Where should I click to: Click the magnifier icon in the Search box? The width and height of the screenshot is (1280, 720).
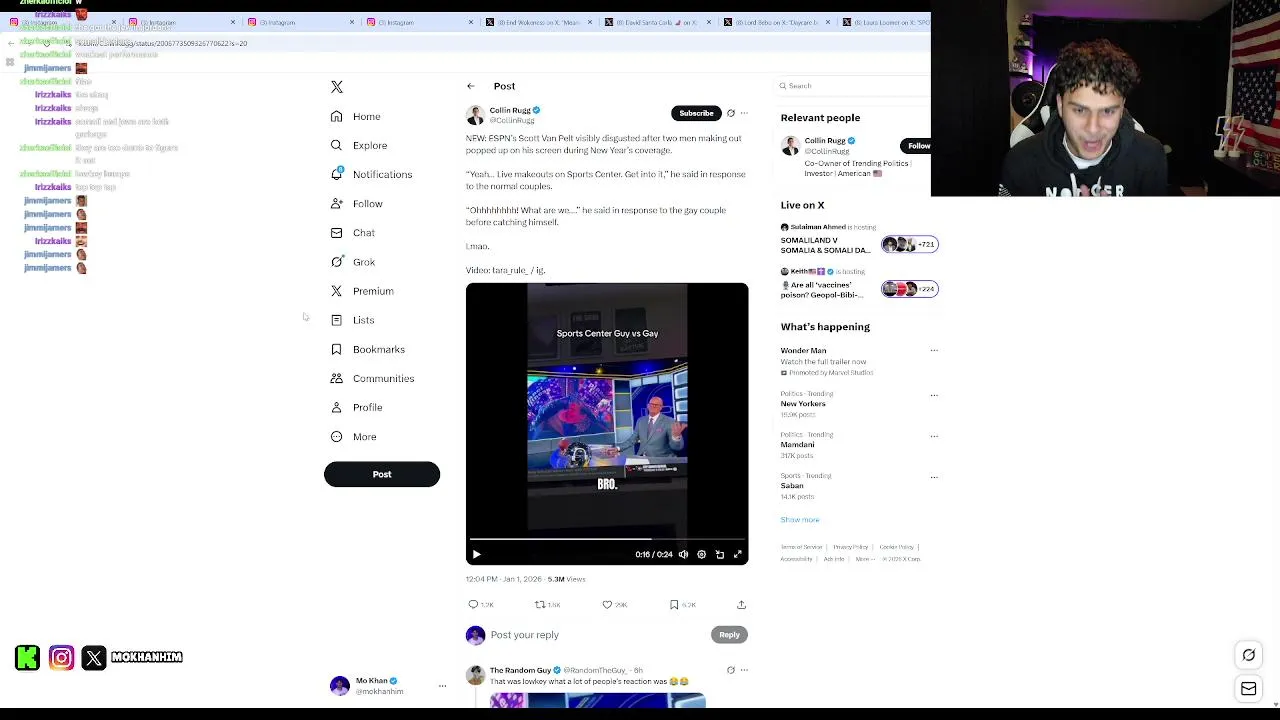(784, 86)
